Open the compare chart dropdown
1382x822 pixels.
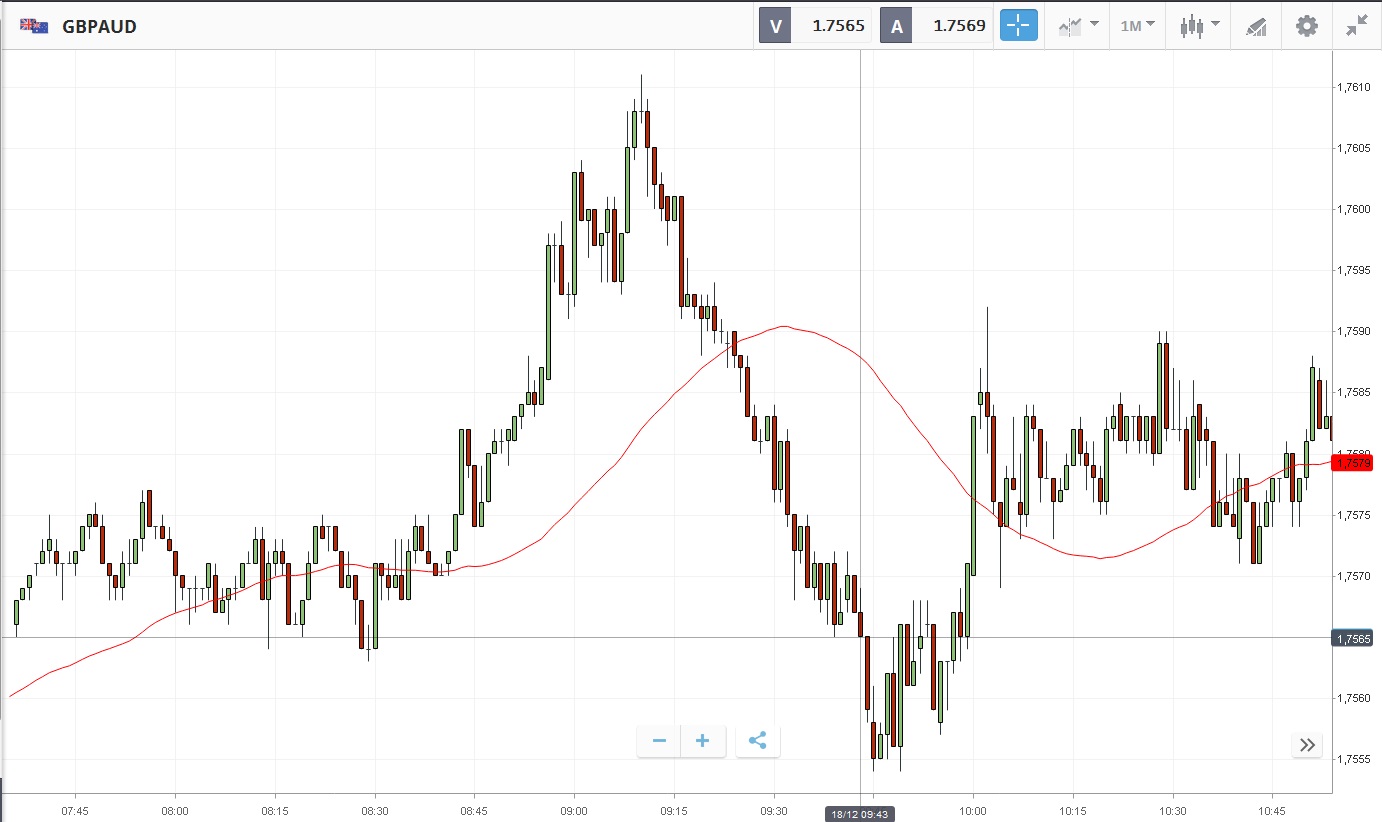pyautogui.click(x=1079, y=26)
